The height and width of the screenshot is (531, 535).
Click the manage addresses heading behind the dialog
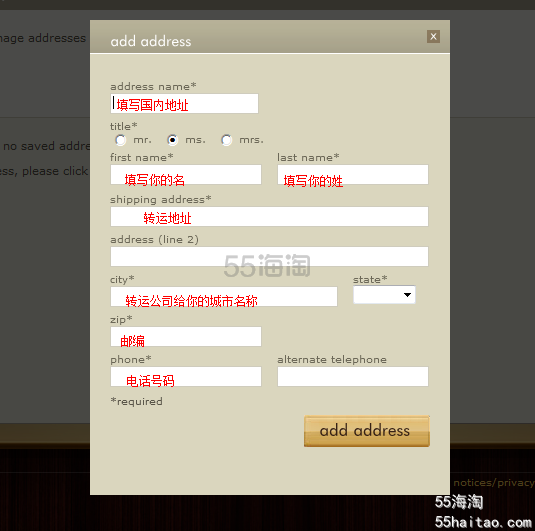tap(43, 38)
